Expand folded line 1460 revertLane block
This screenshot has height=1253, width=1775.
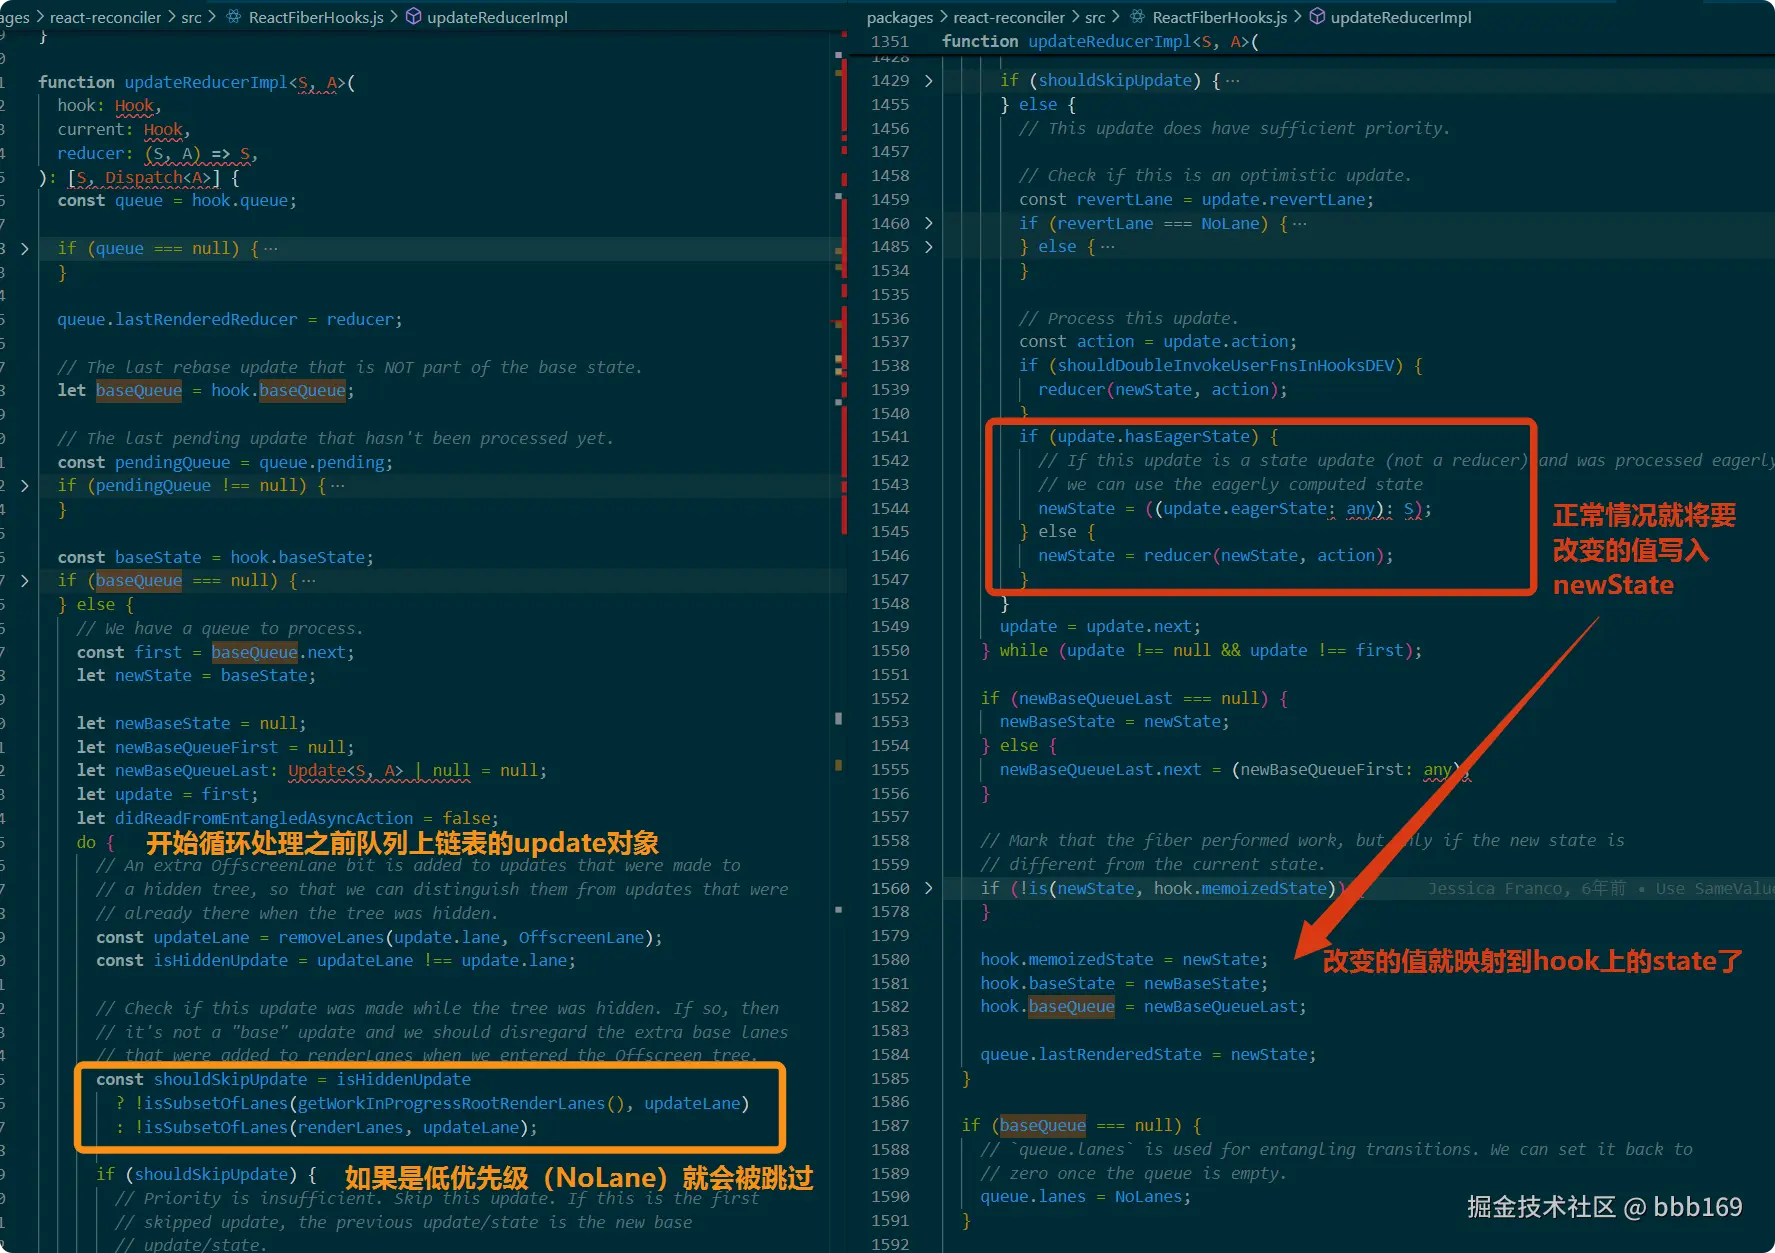(929, 223)
